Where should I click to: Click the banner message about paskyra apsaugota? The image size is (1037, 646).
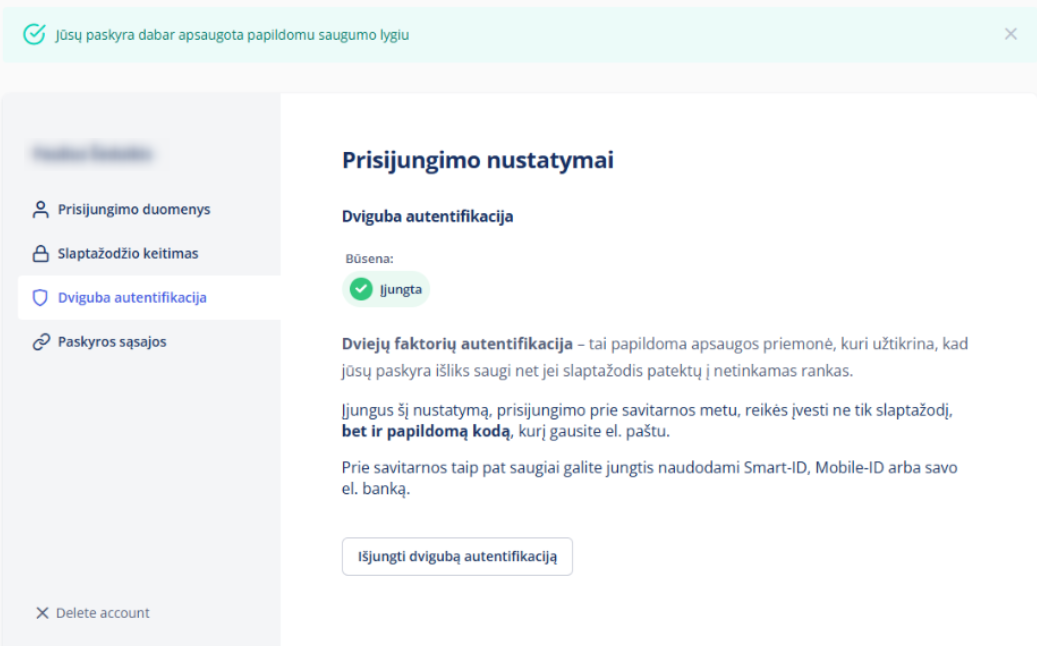(x=232, y=35)
